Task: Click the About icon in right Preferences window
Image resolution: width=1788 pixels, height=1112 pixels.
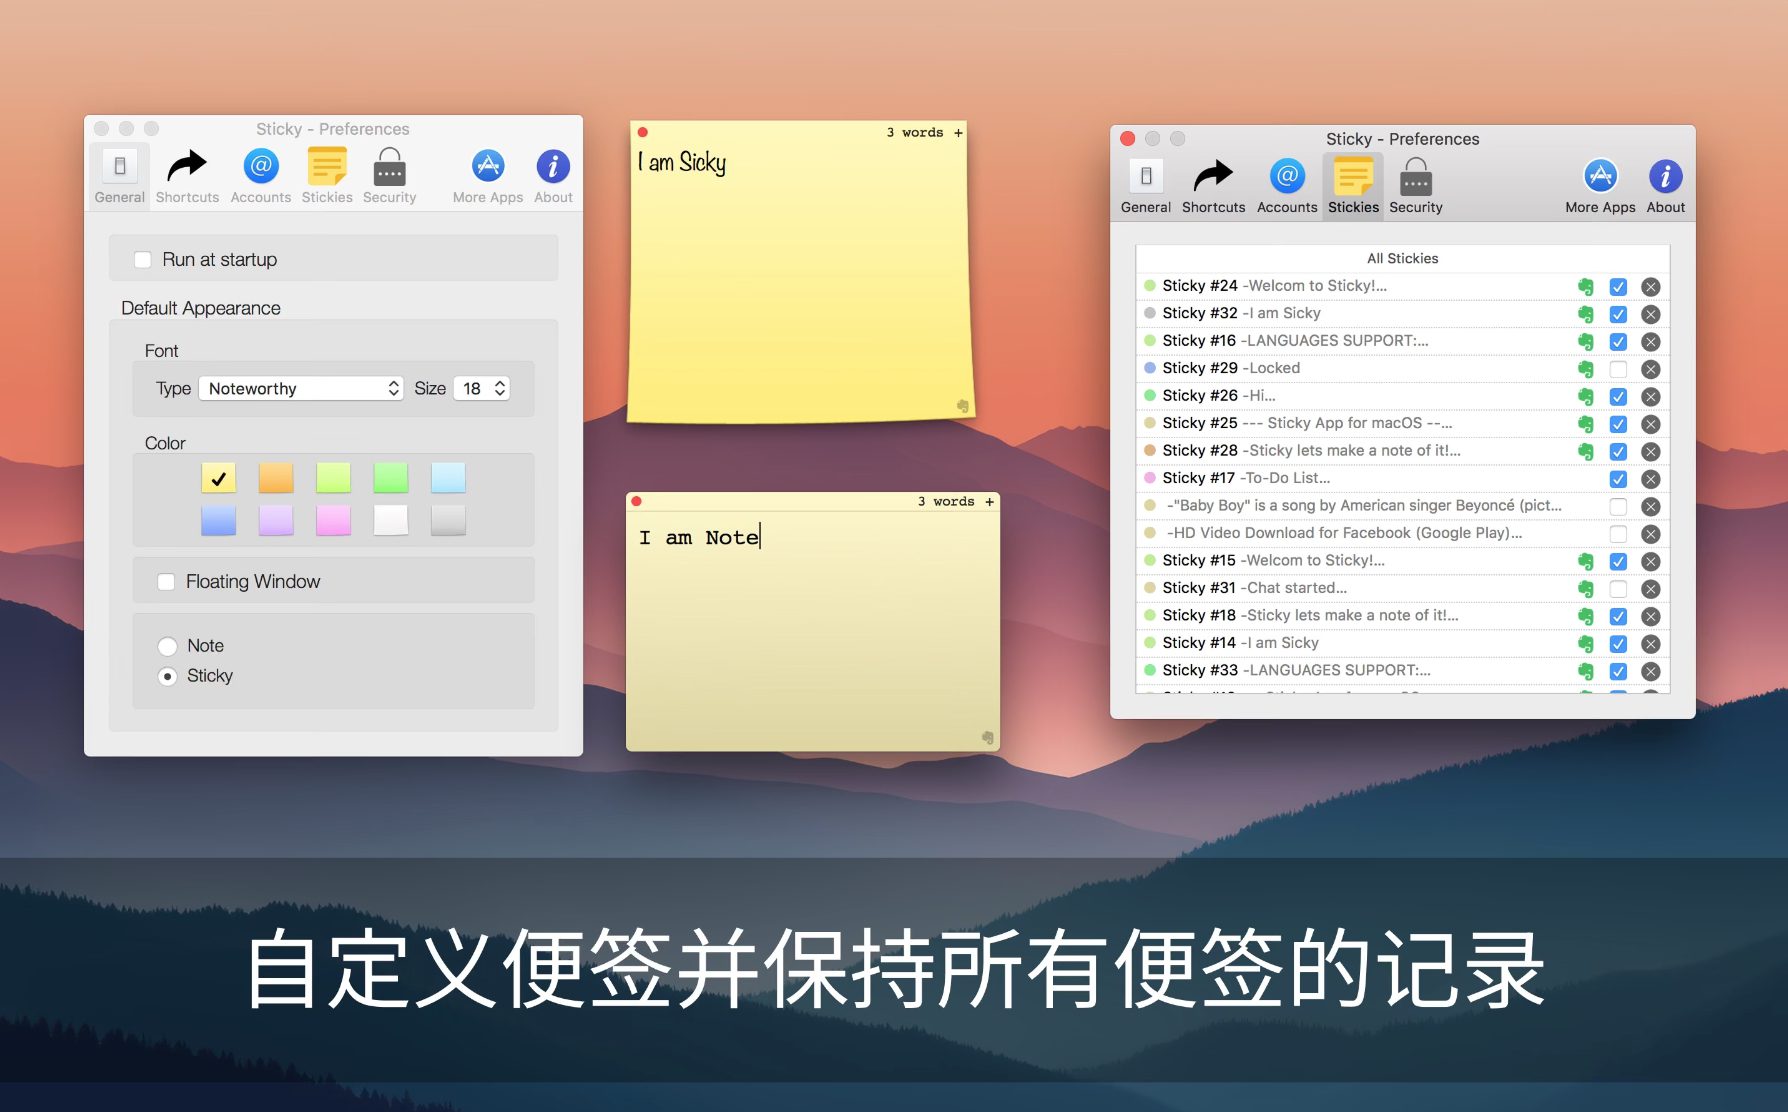Action: [1665, 186]
